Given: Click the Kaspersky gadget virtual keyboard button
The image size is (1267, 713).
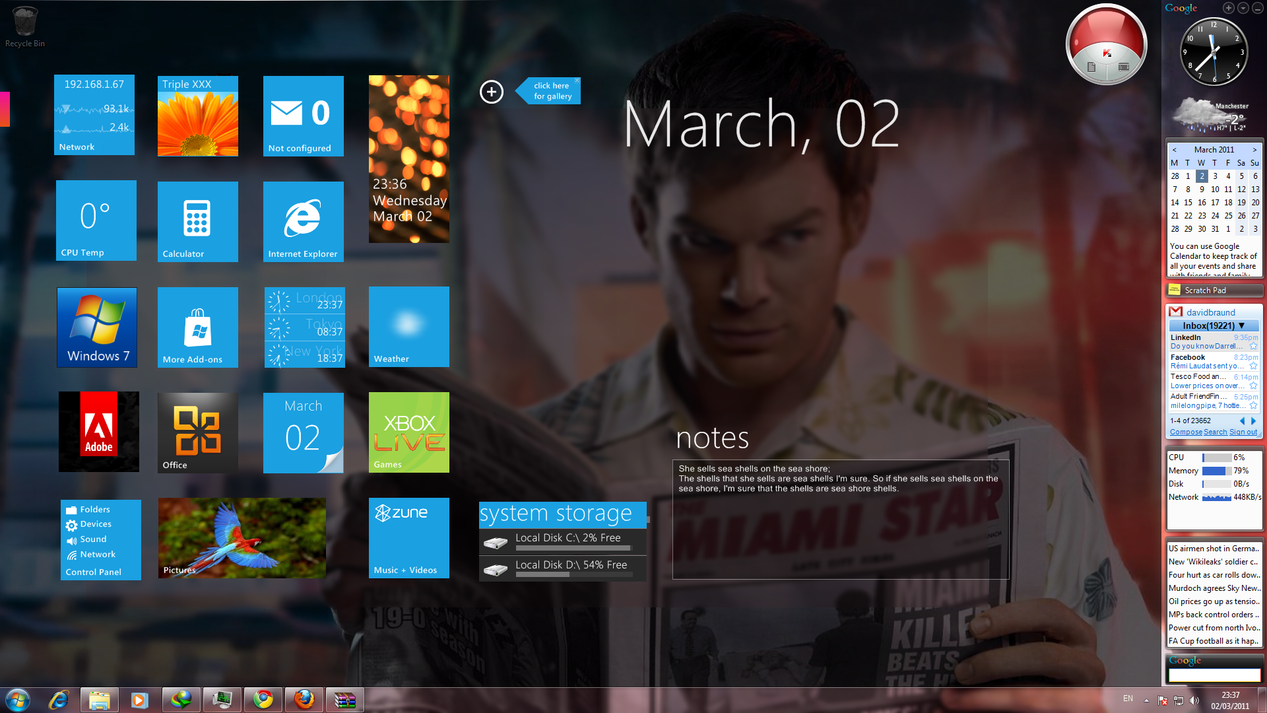Looking at the screenshot, I should pyautogui.click(x=1124, y=67).
